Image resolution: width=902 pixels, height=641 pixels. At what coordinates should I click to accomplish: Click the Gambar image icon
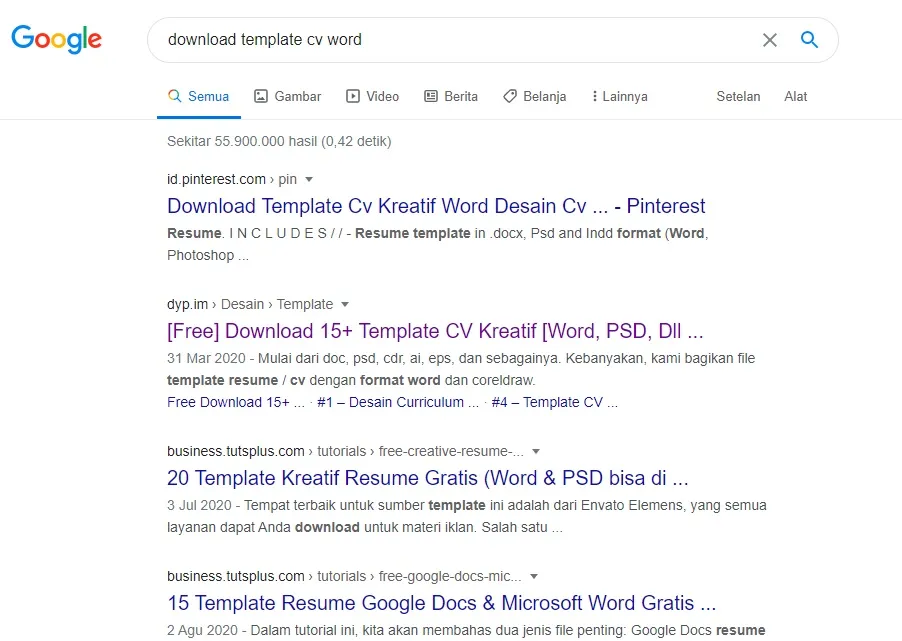tap(261, 96)
